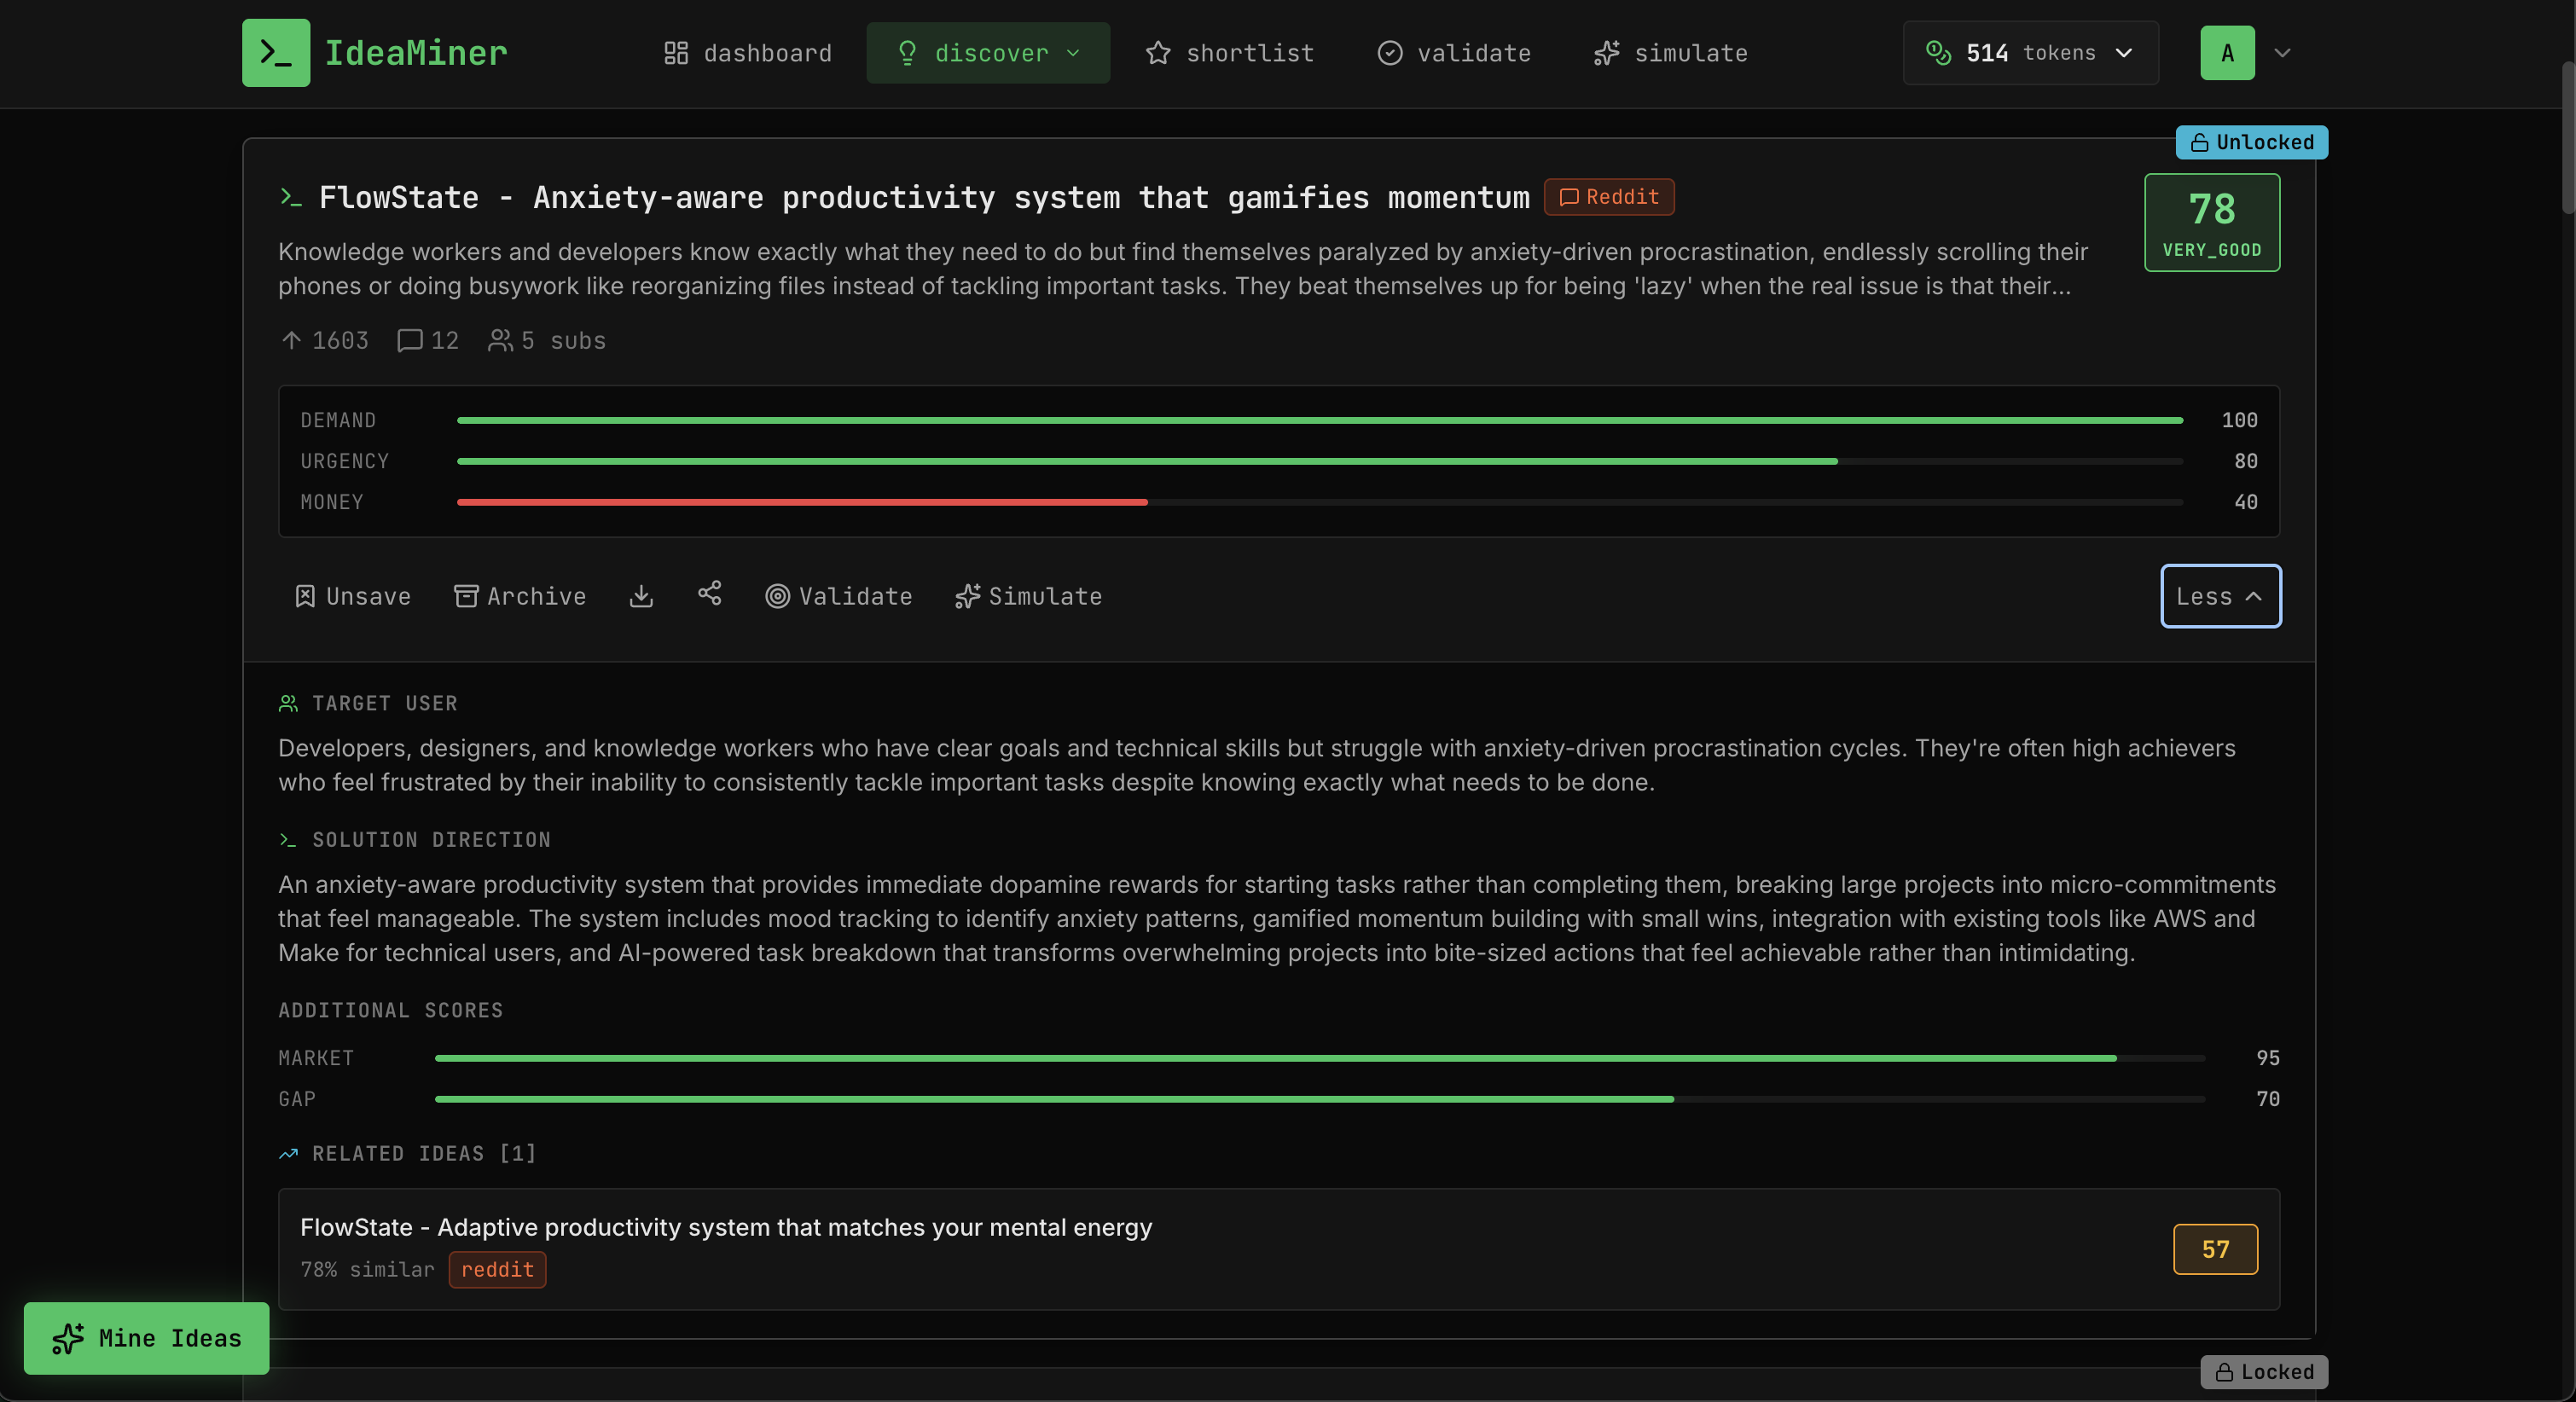Click the MONEY score bar

800,502
